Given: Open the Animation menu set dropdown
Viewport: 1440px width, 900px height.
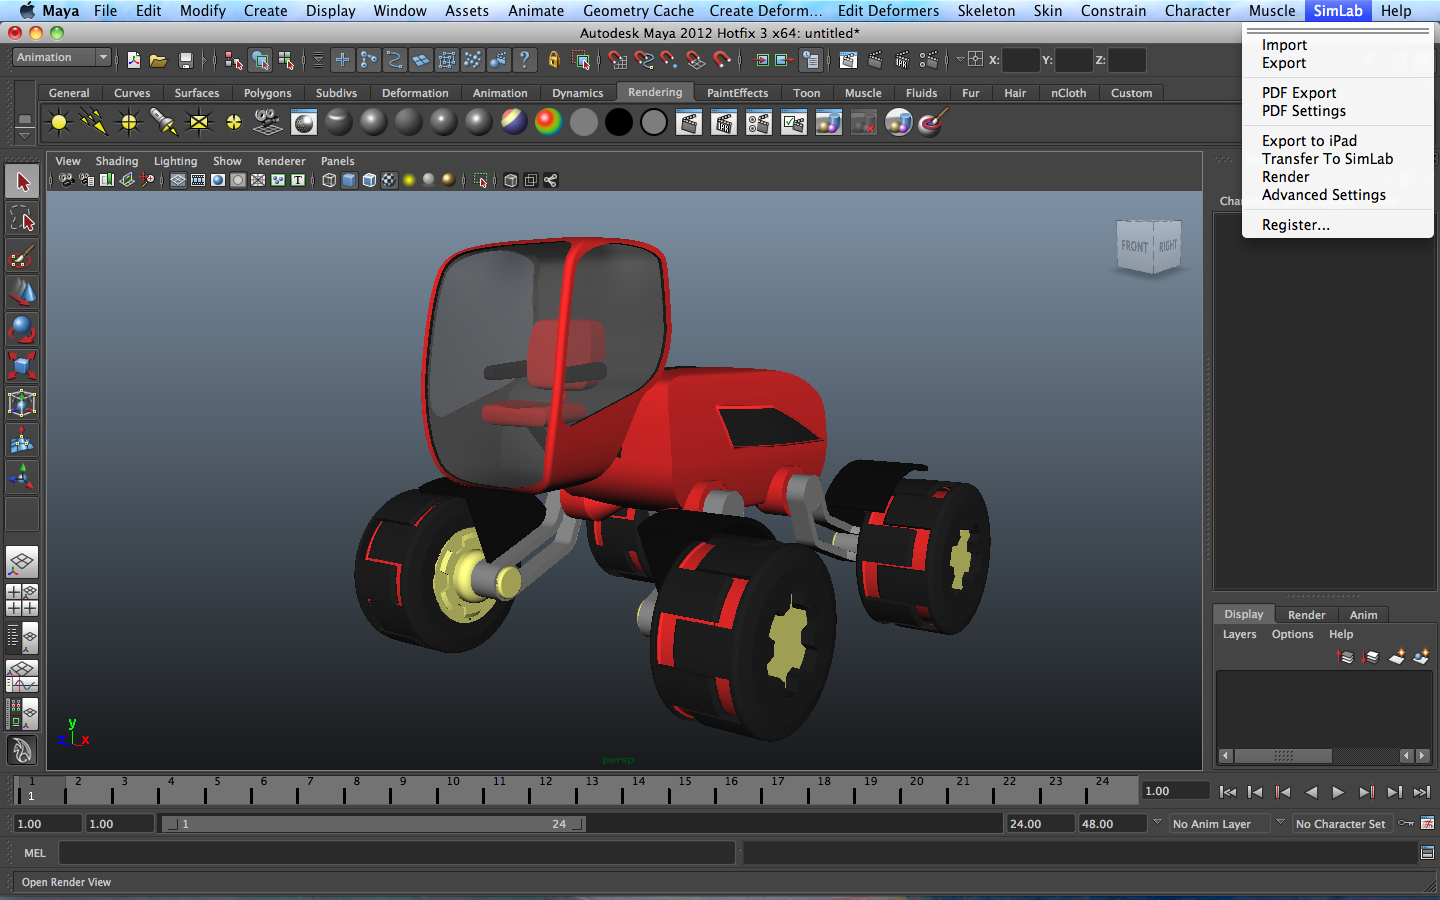Looking at the screenshot, I should [62, 58].
